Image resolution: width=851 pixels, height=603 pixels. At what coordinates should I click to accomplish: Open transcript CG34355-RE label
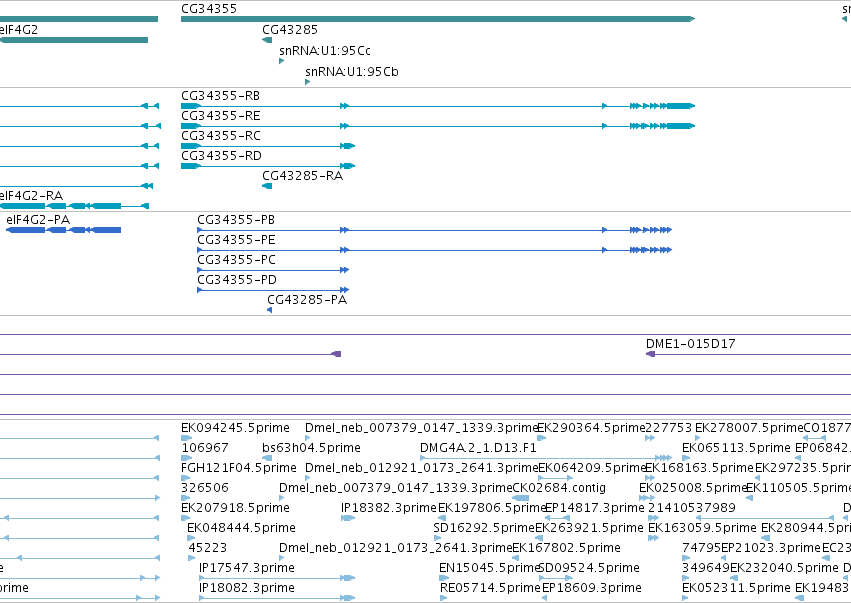pos(220,116)
